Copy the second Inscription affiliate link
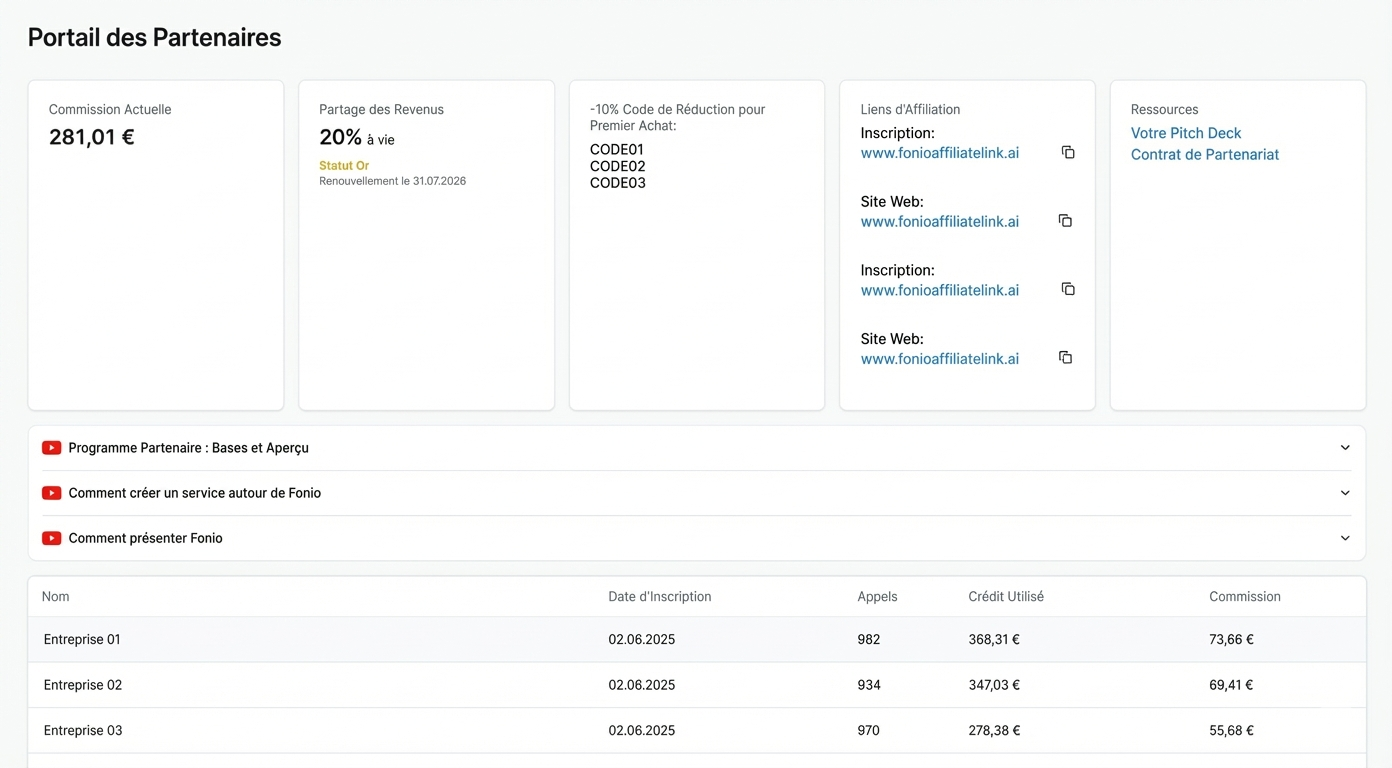Screen dimensions: 1392x768 1068,289
